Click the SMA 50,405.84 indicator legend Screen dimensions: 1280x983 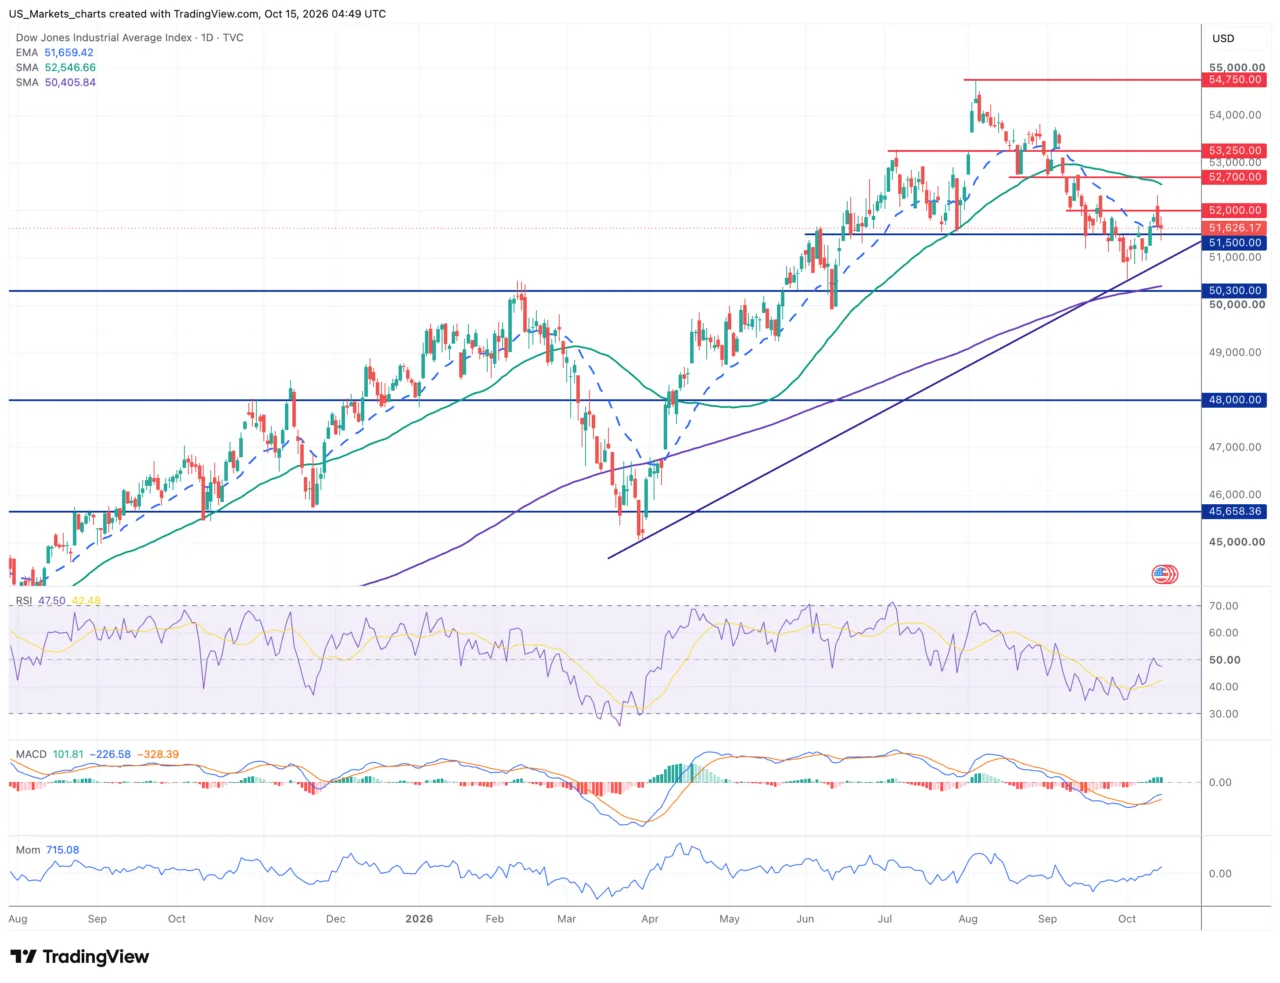56,82
